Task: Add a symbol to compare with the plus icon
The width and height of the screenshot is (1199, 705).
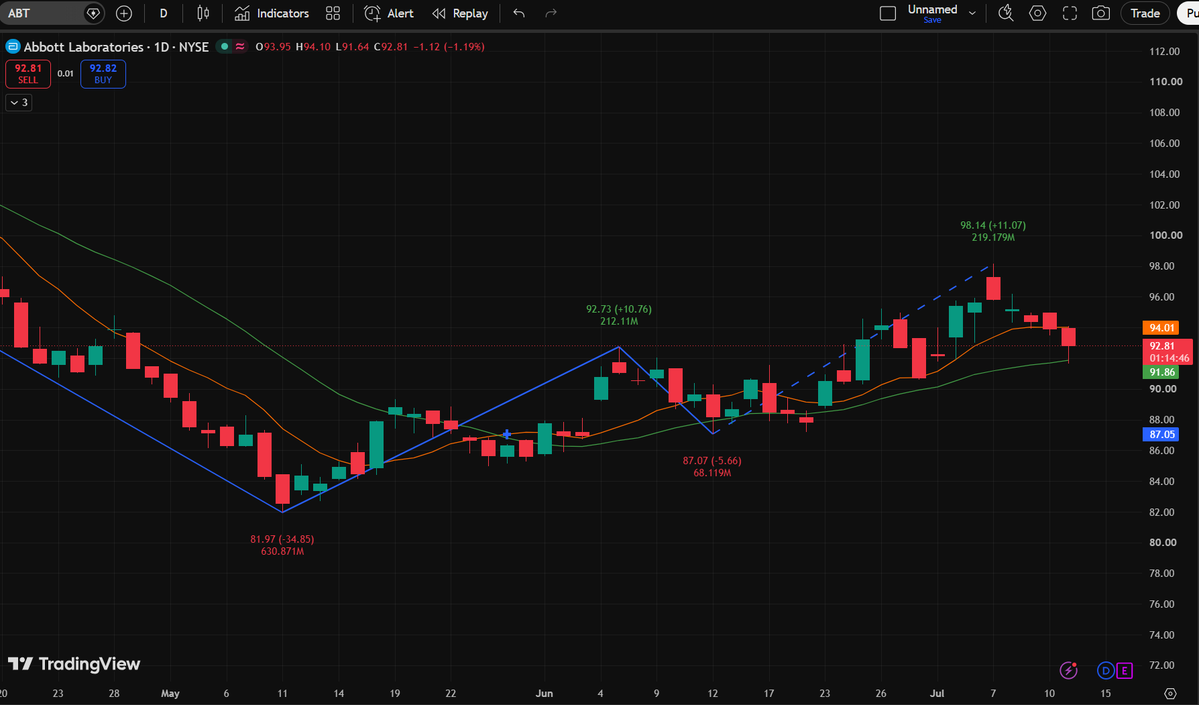Action: click(124, 13)
